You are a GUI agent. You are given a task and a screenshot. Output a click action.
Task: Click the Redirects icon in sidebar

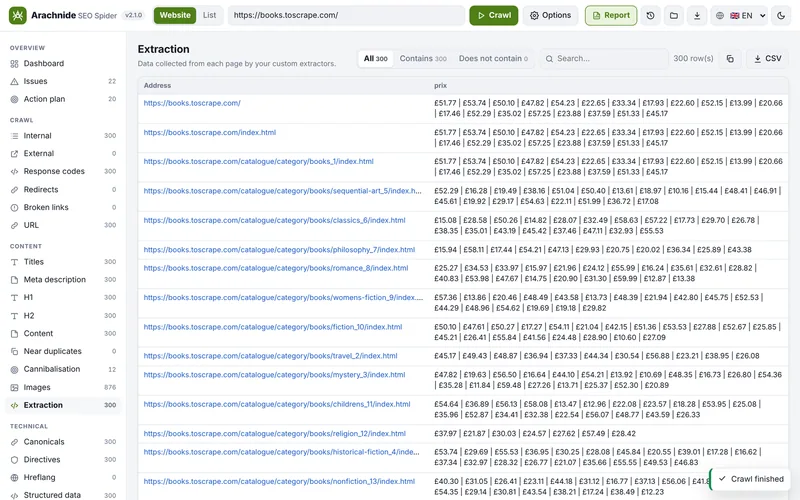(x=14, y=189)
